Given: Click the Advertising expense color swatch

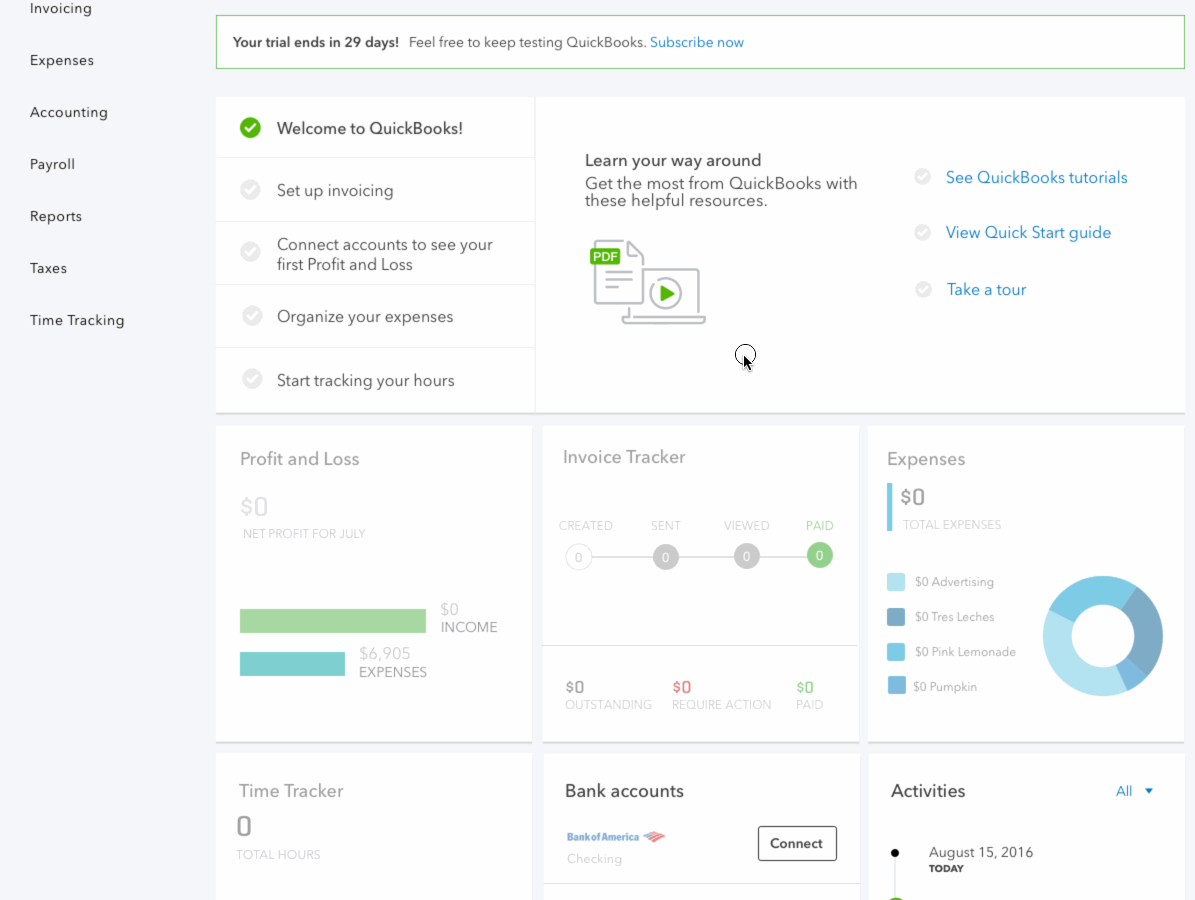Looking at the screenshot, I should pos(896,582).
